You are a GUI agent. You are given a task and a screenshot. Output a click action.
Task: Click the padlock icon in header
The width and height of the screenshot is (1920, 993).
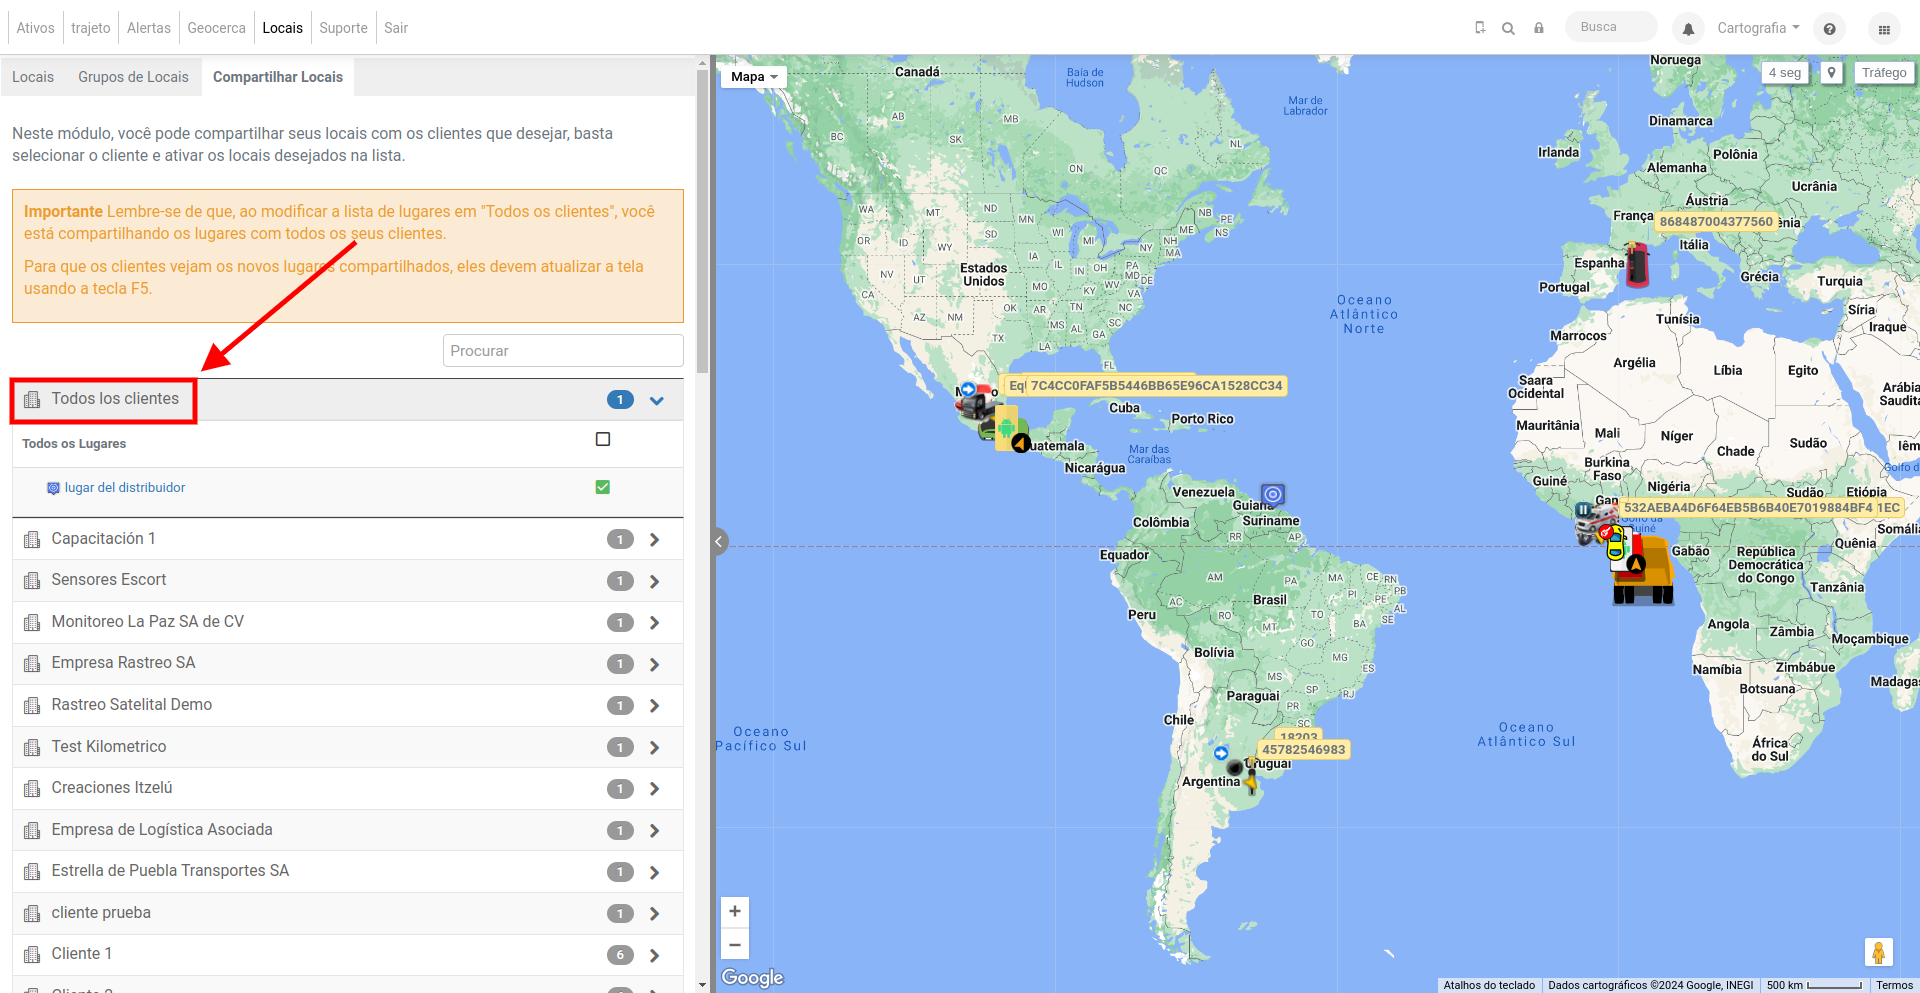coord(1539,28)
